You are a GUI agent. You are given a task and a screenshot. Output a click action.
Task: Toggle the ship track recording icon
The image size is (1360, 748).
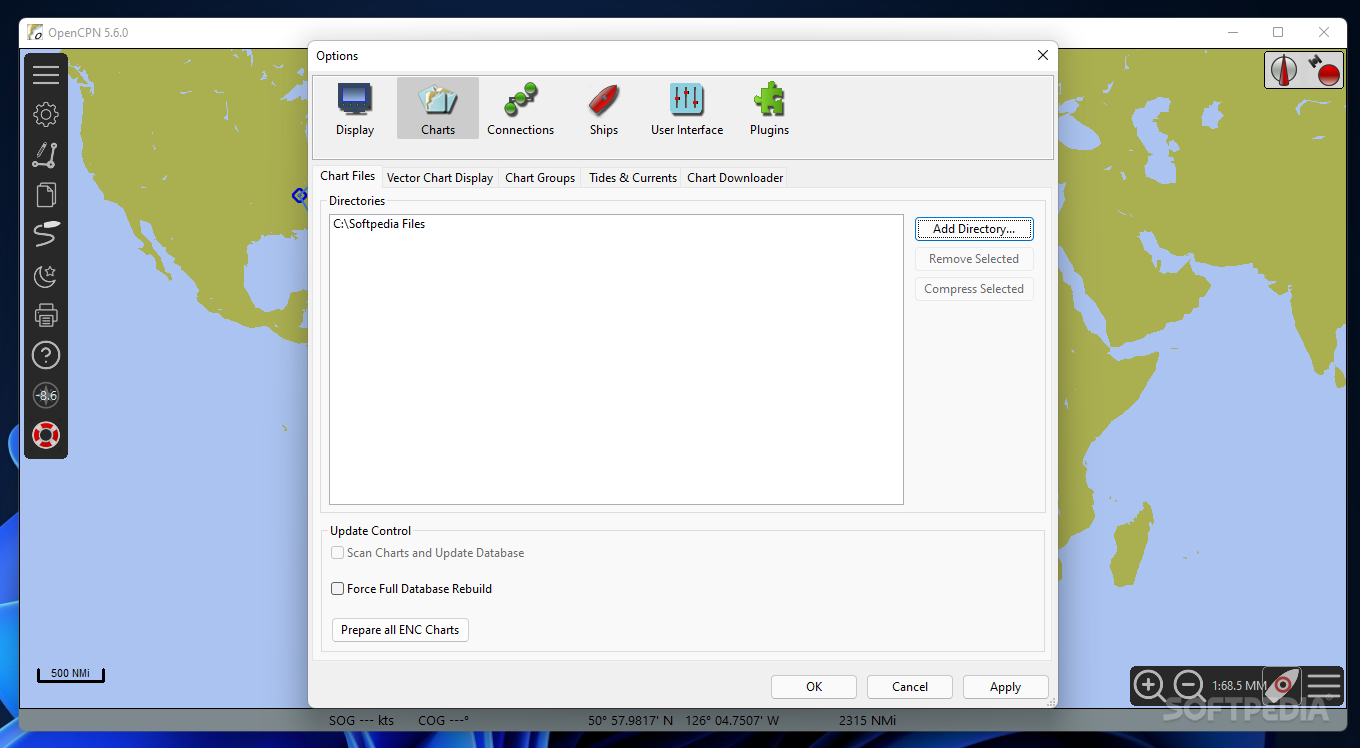coord(46,235)
